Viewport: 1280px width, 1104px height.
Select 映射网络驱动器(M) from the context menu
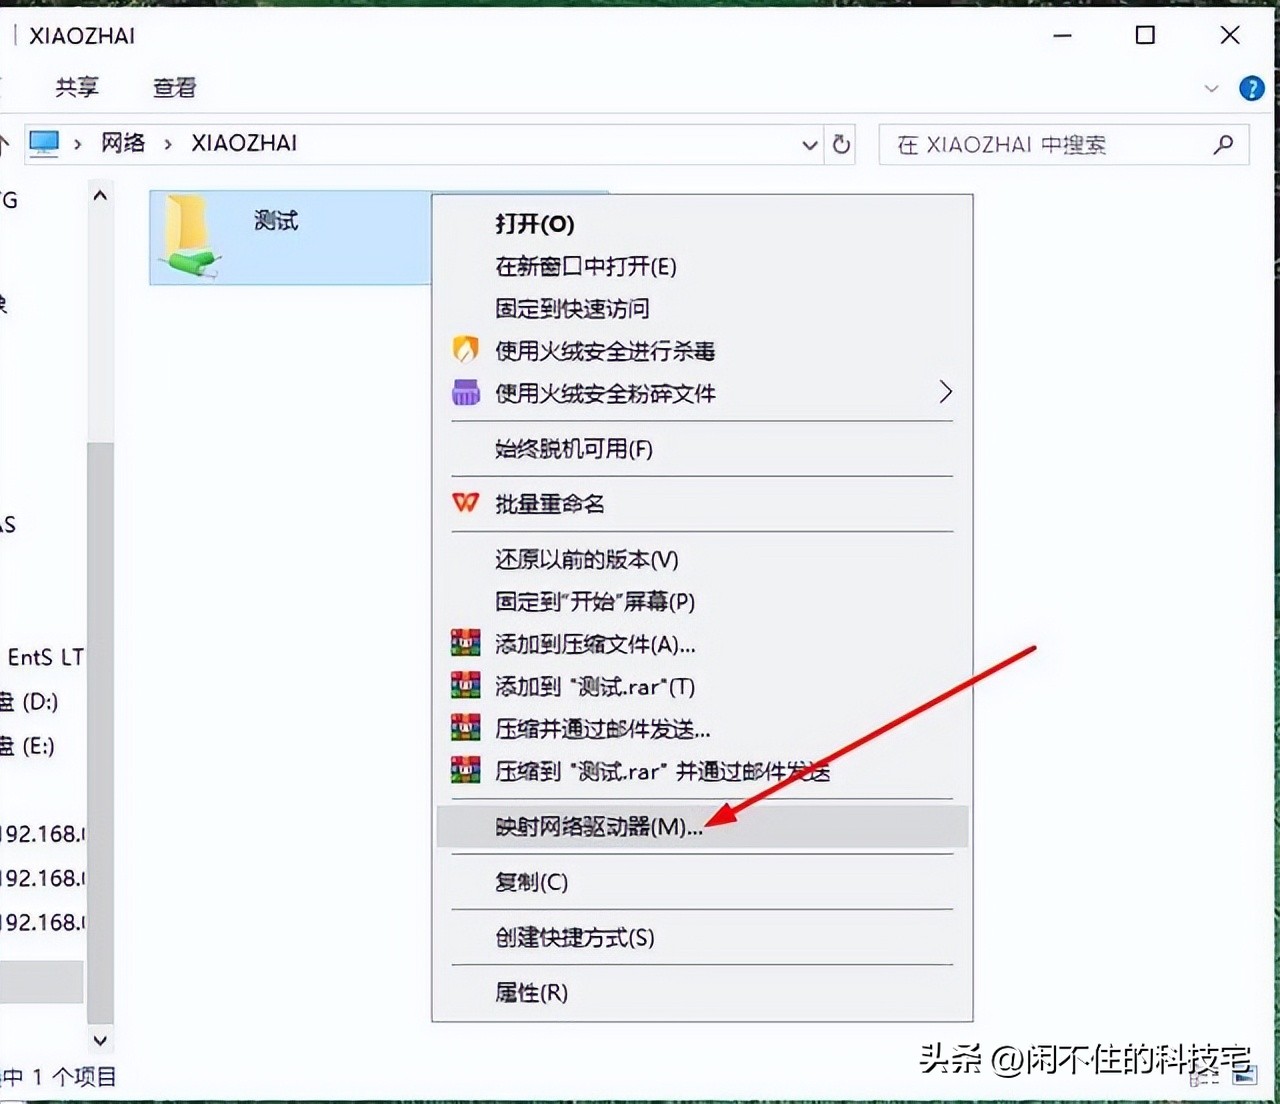click(597, 827)
